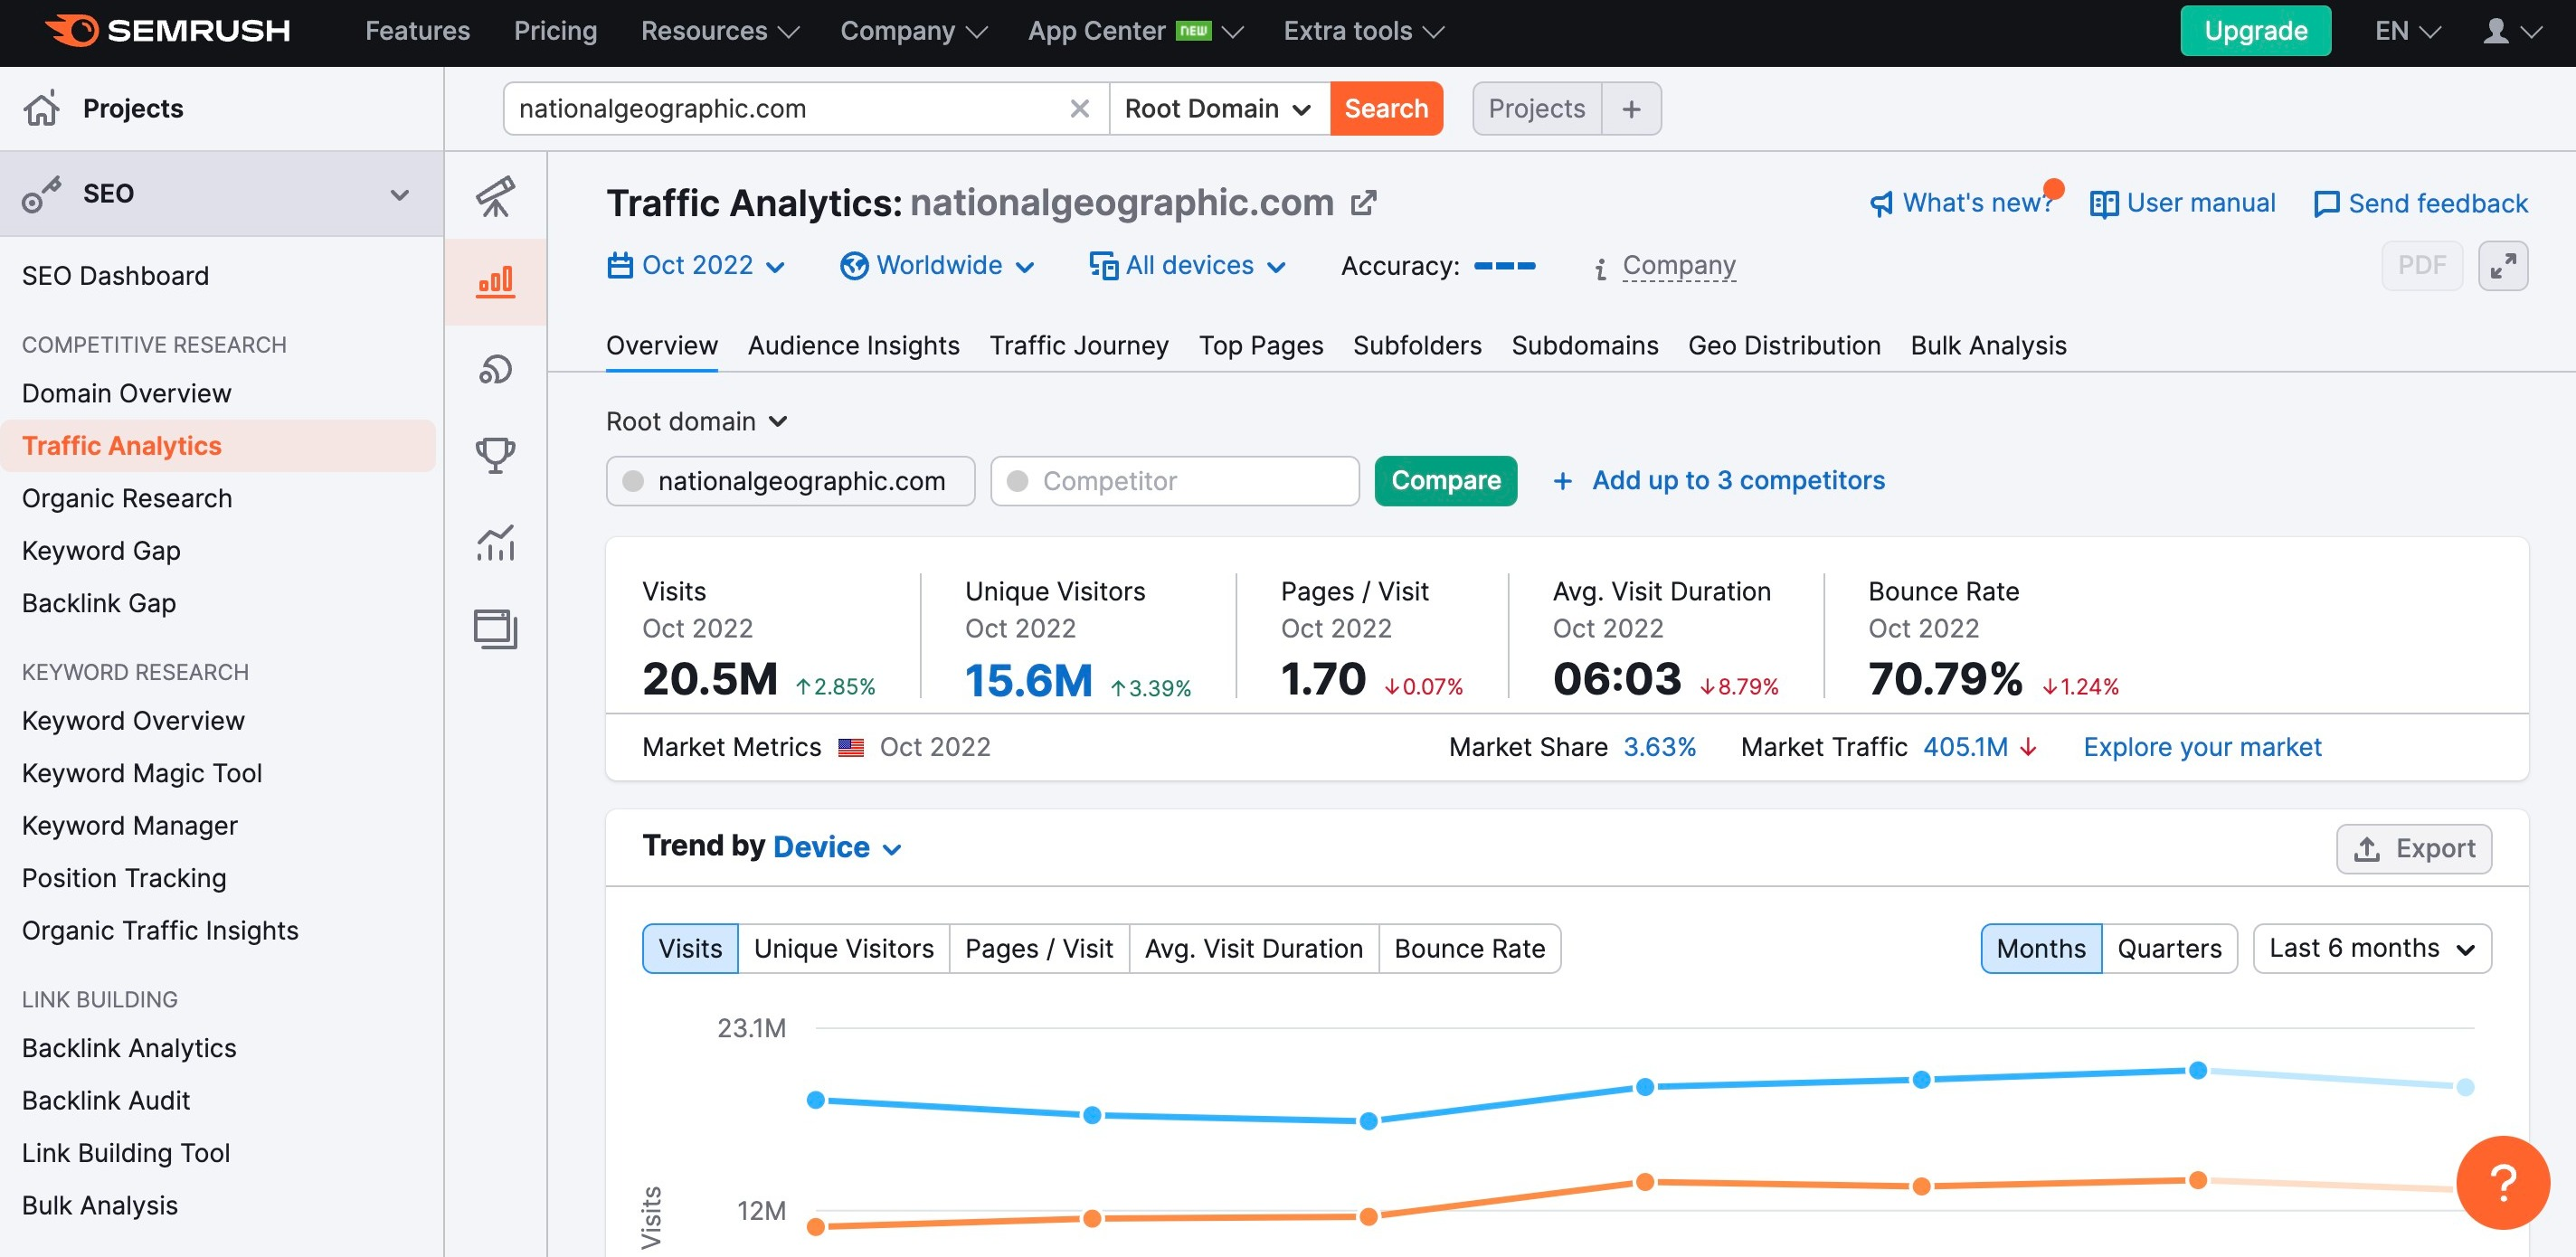The image size is (2576, 1257).
Task: Open the telescope toolkit icon
Action: point(495,196)
